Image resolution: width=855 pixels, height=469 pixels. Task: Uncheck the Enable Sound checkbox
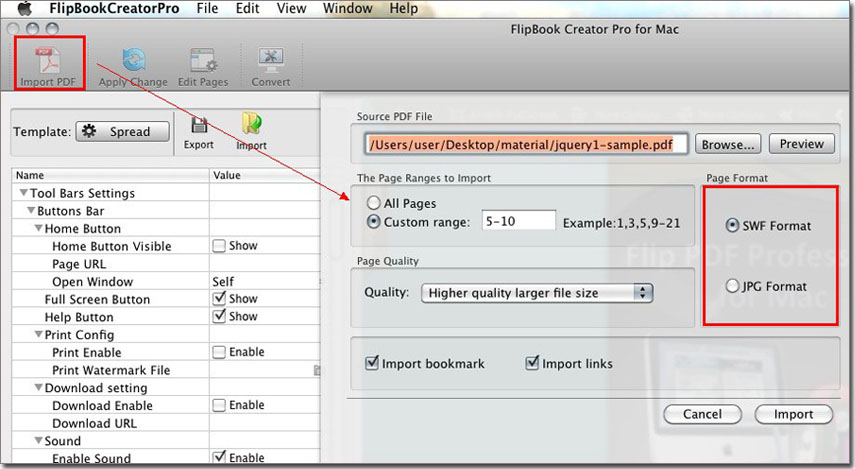point(219,457)
